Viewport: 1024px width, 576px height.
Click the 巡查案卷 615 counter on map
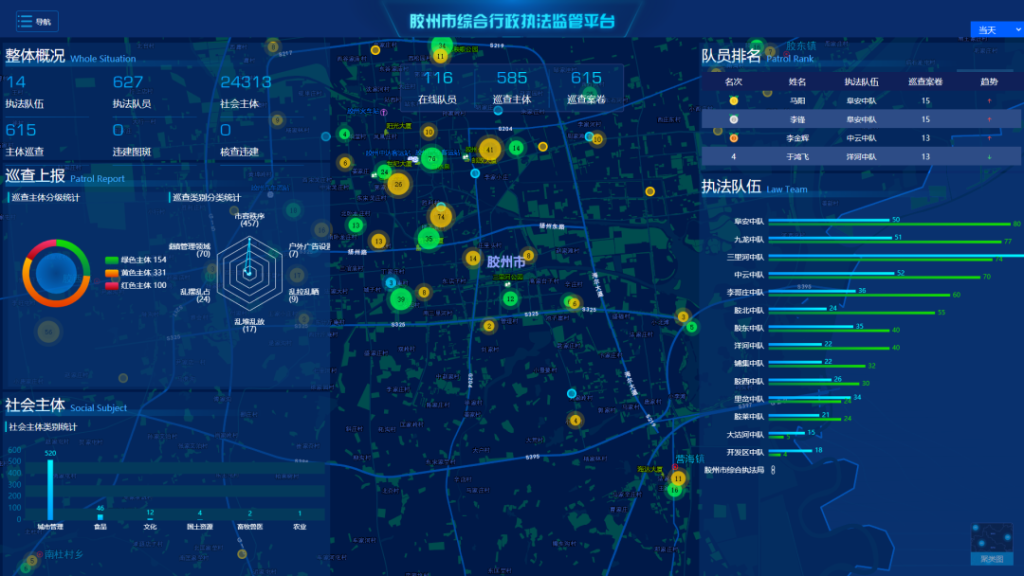[586, 88]
